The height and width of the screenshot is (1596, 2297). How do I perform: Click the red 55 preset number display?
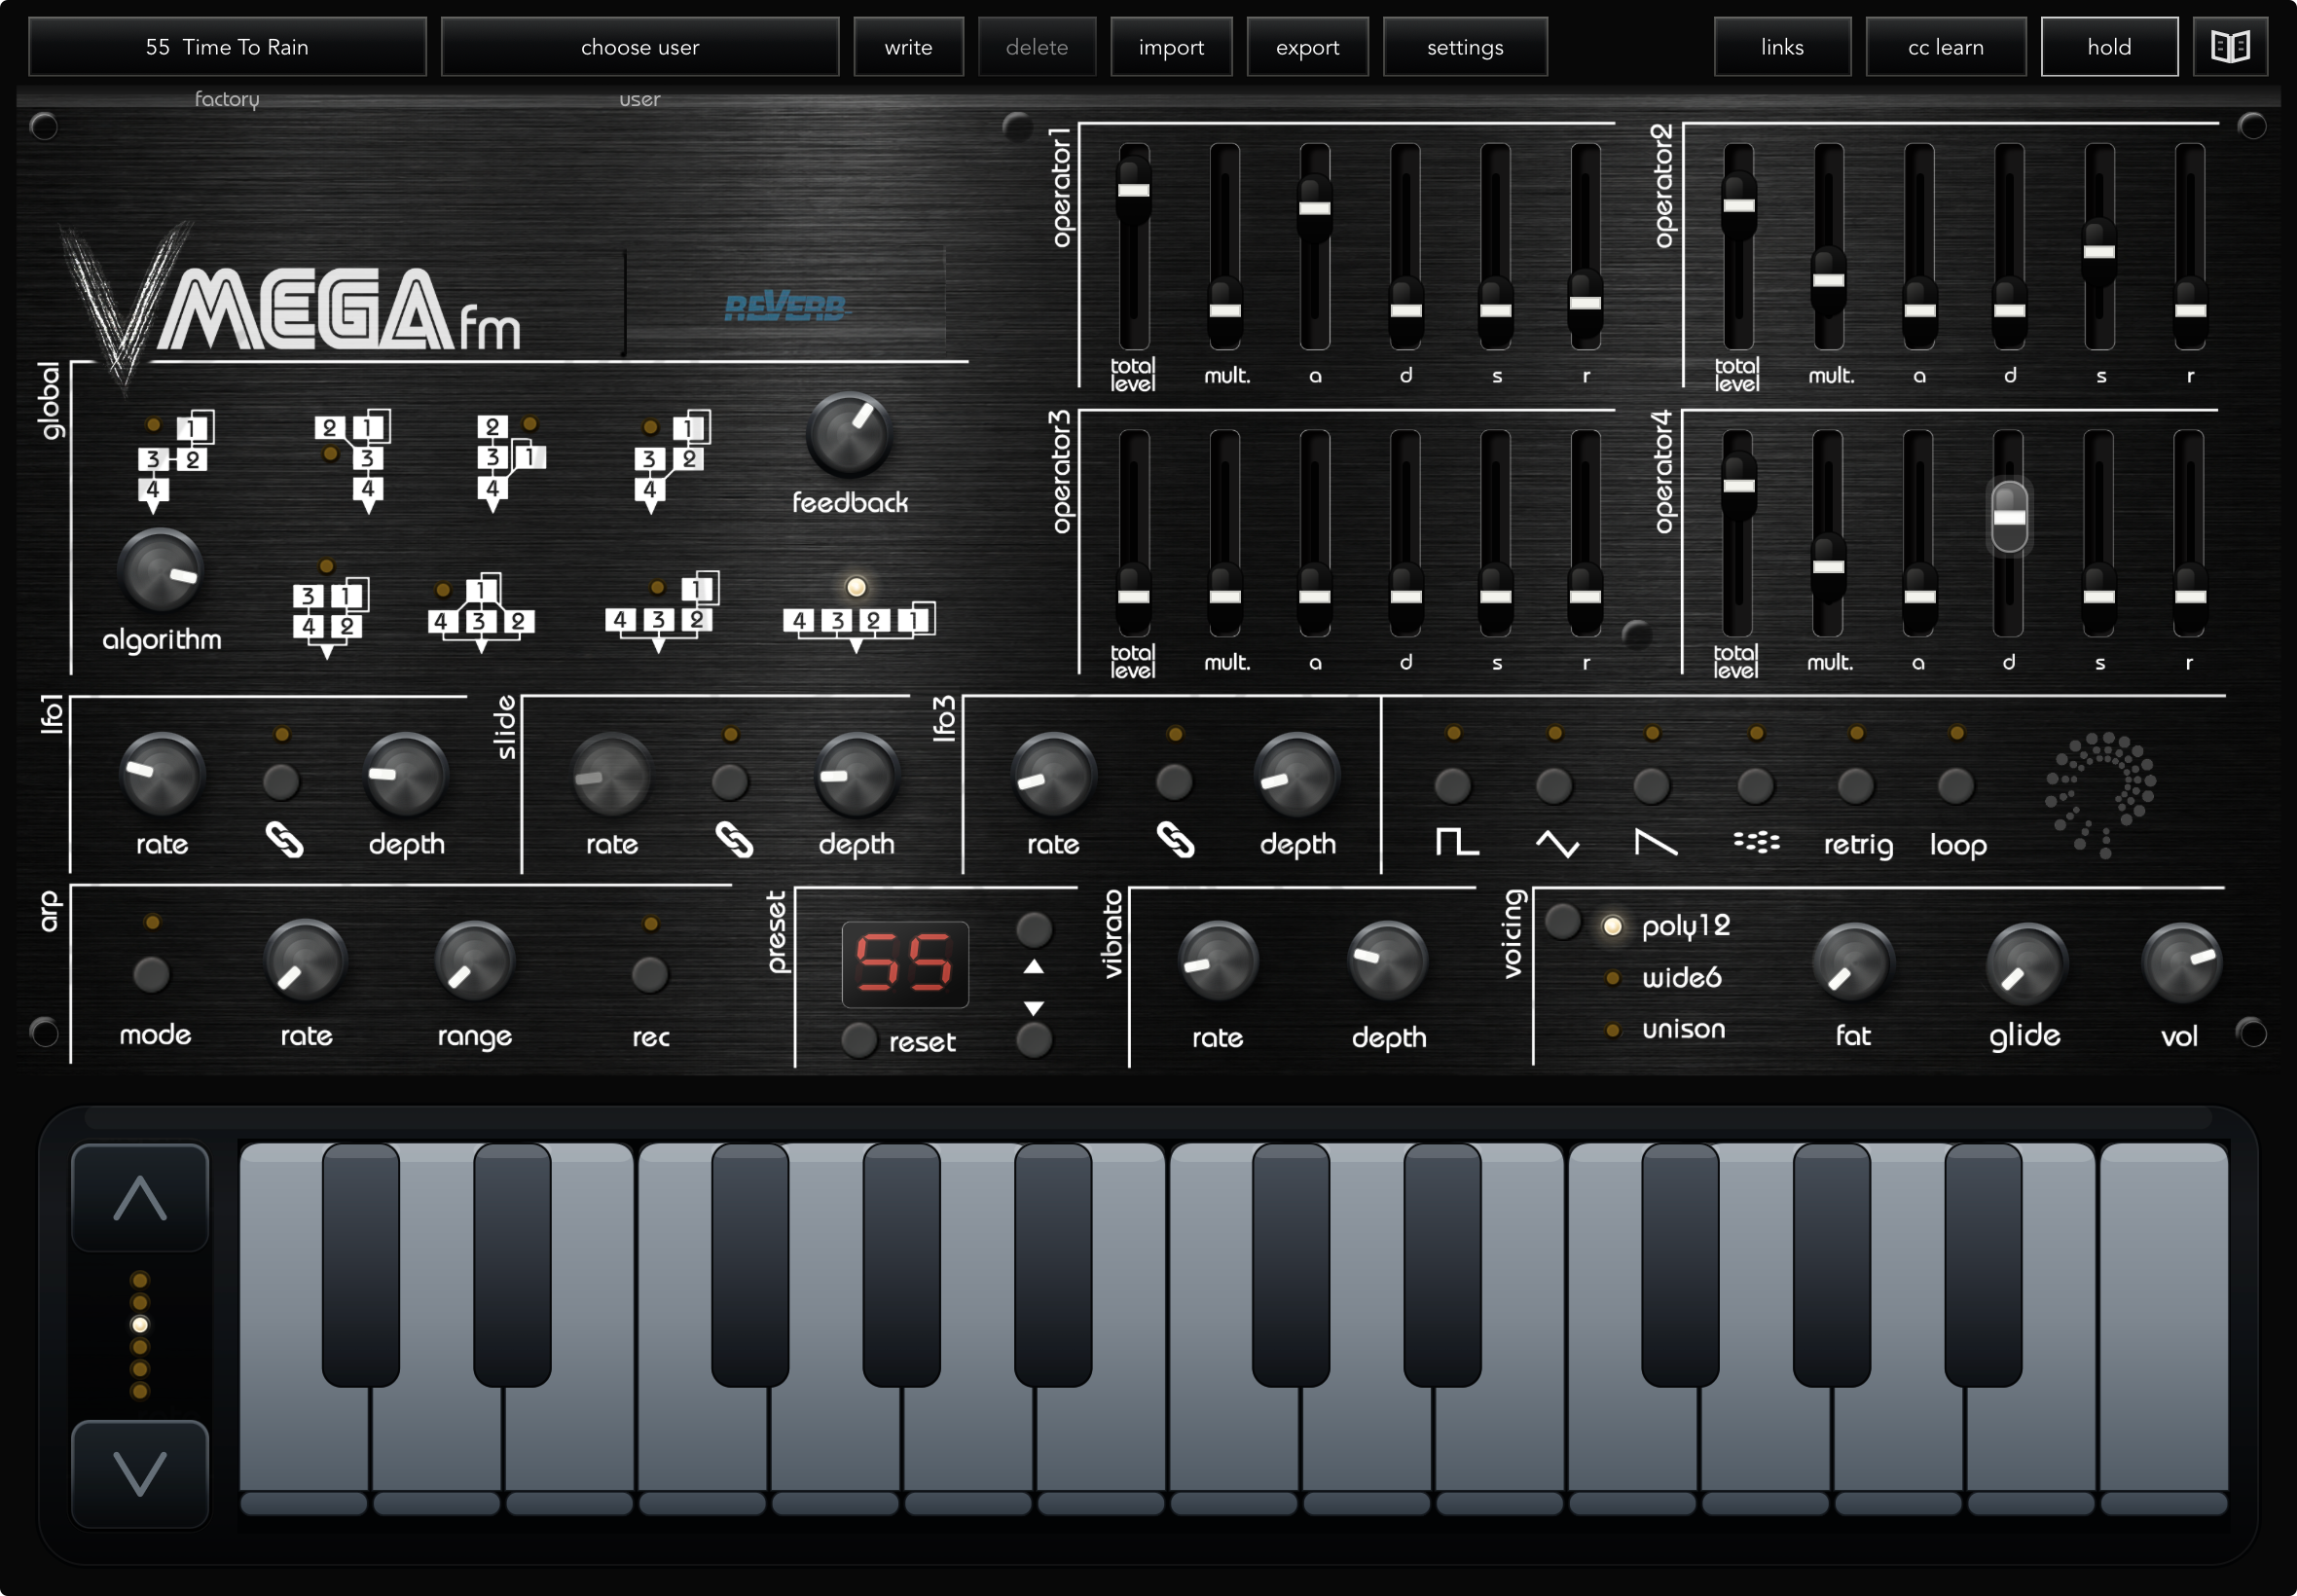coord(905,963)
